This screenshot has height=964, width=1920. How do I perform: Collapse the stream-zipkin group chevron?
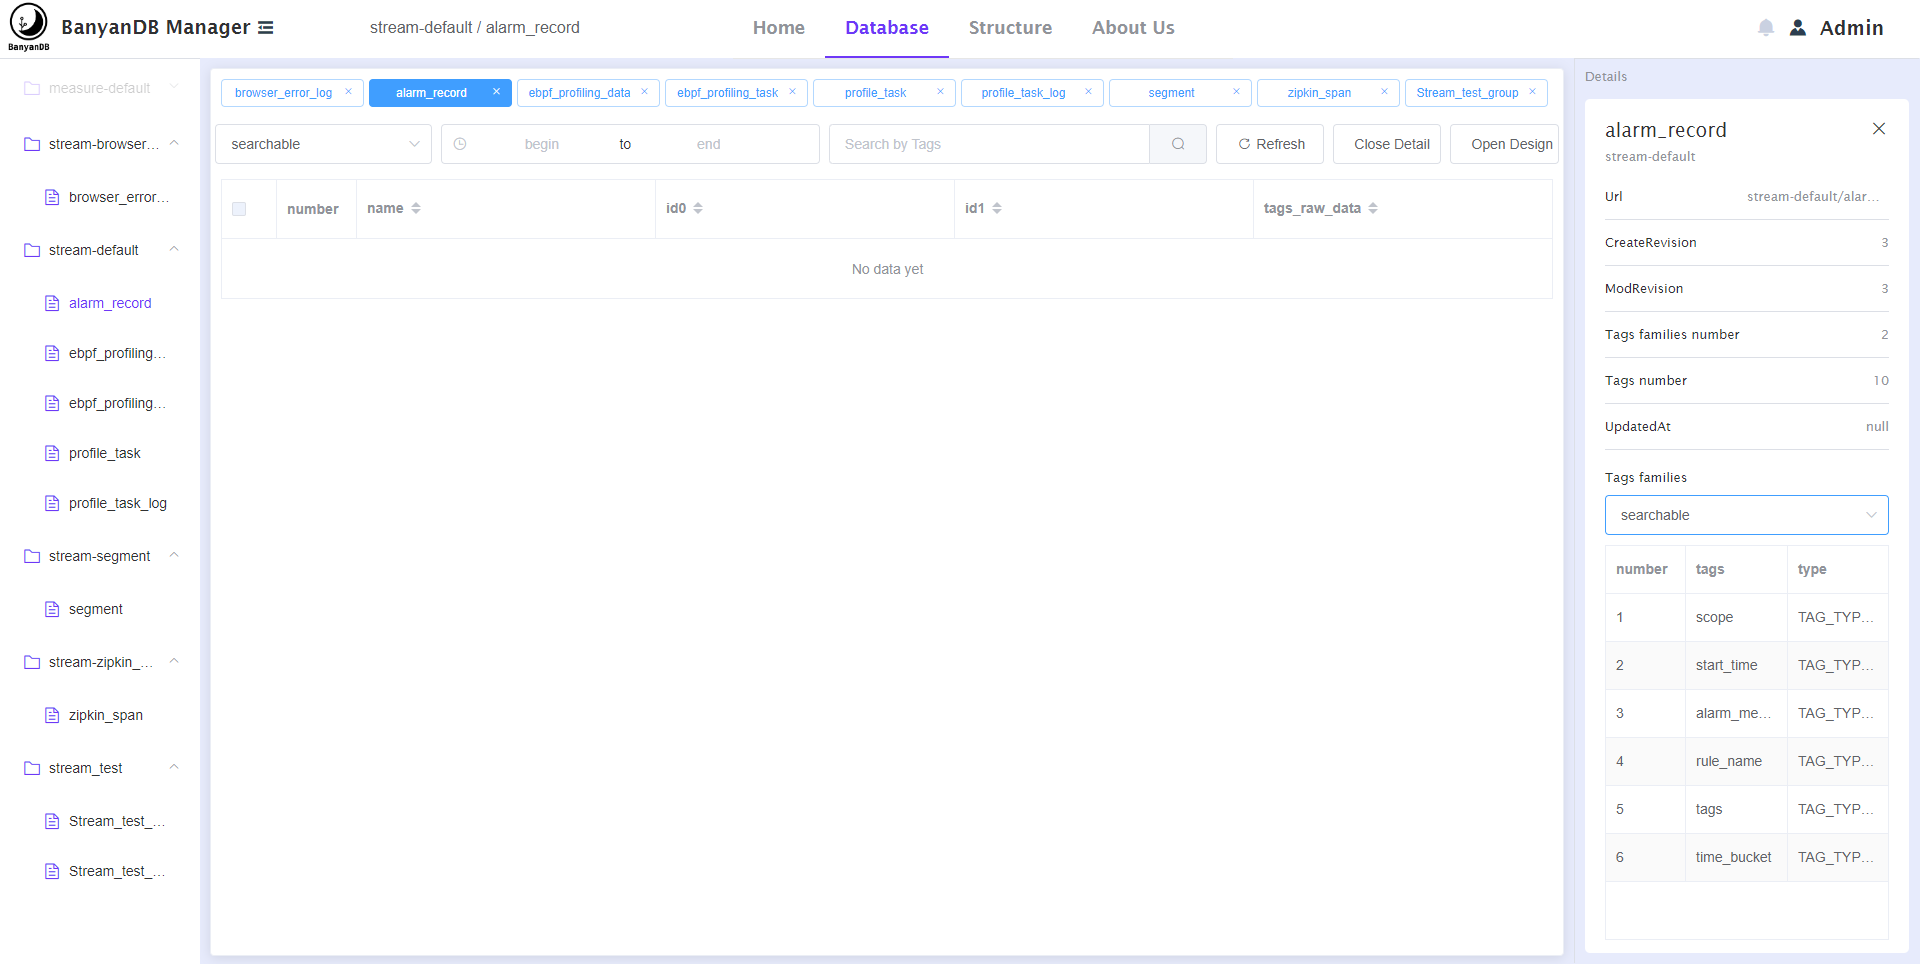coord(174,661)
